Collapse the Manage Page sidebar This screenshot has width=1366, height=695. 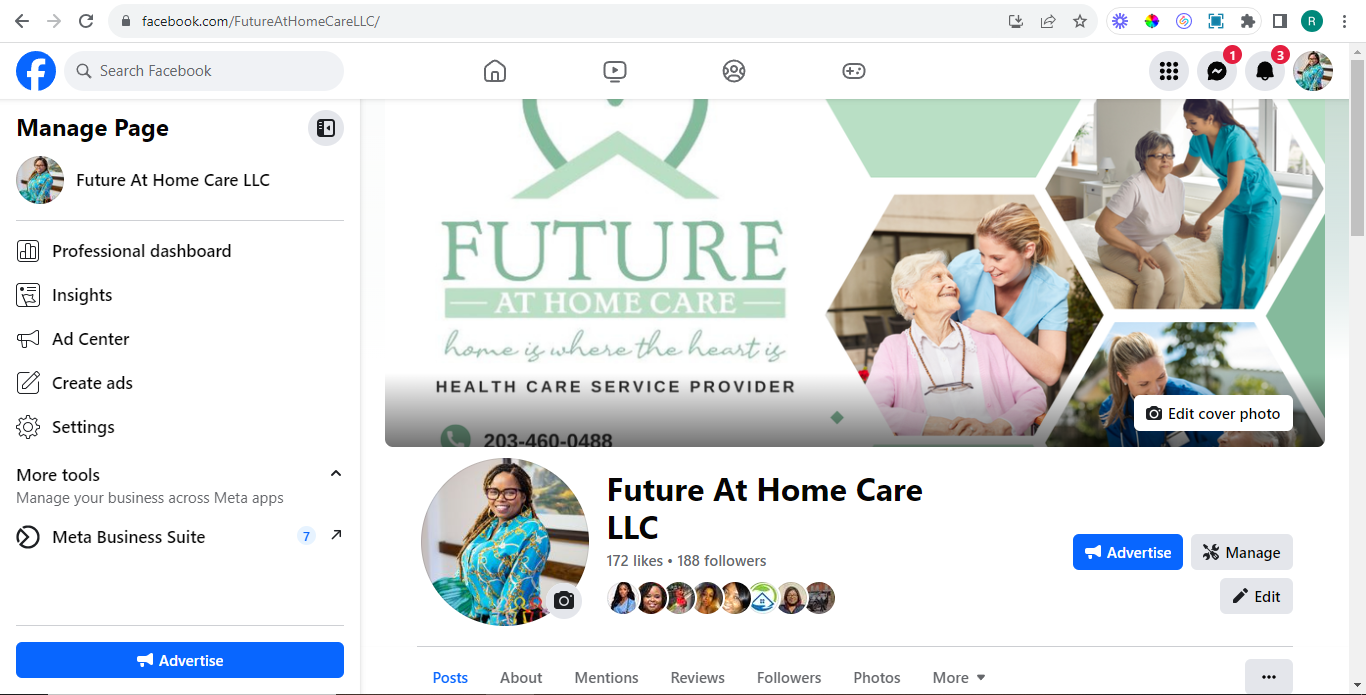pyautogui.click(x=326, y=128)
